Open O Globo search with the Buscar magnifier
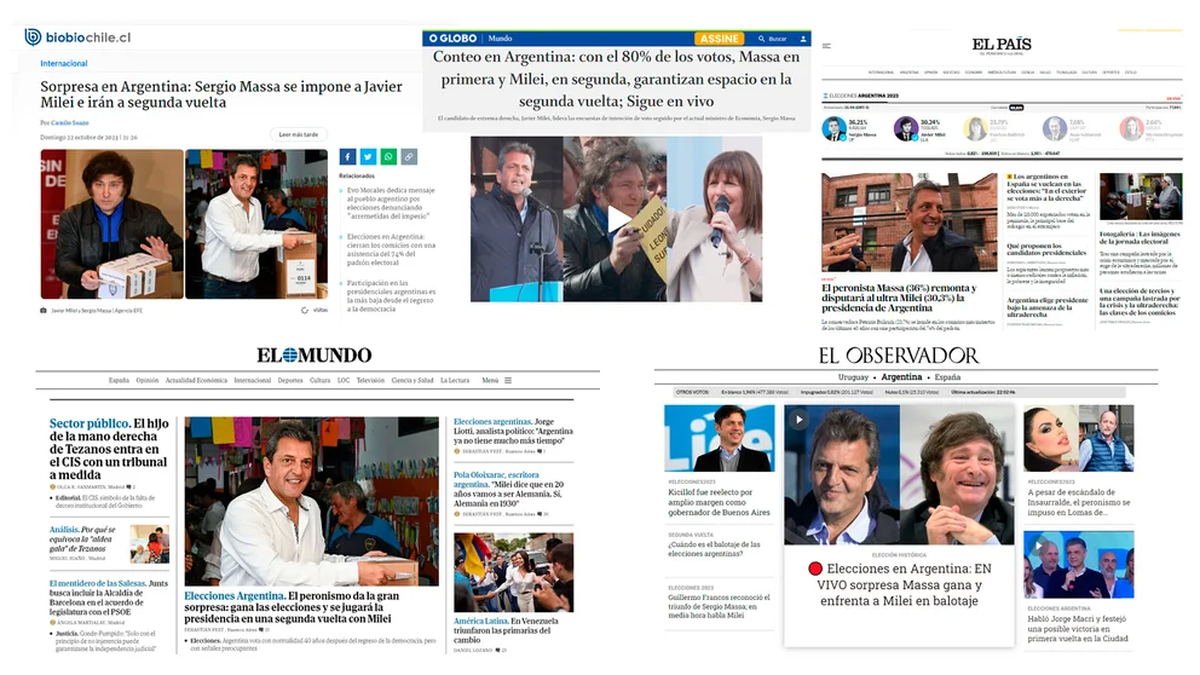Screen dimensions: 1200x675 [x=762, y=38]
